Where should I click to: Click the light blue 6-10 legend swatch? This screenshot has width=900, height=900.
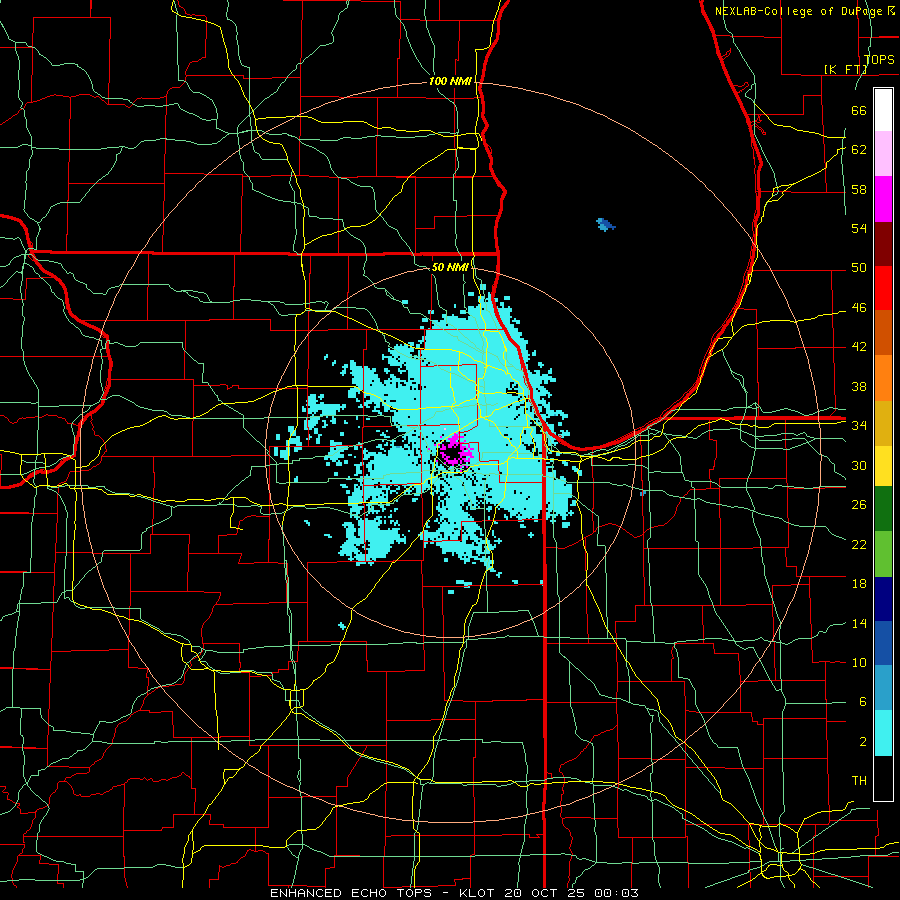tap(883, 688)
